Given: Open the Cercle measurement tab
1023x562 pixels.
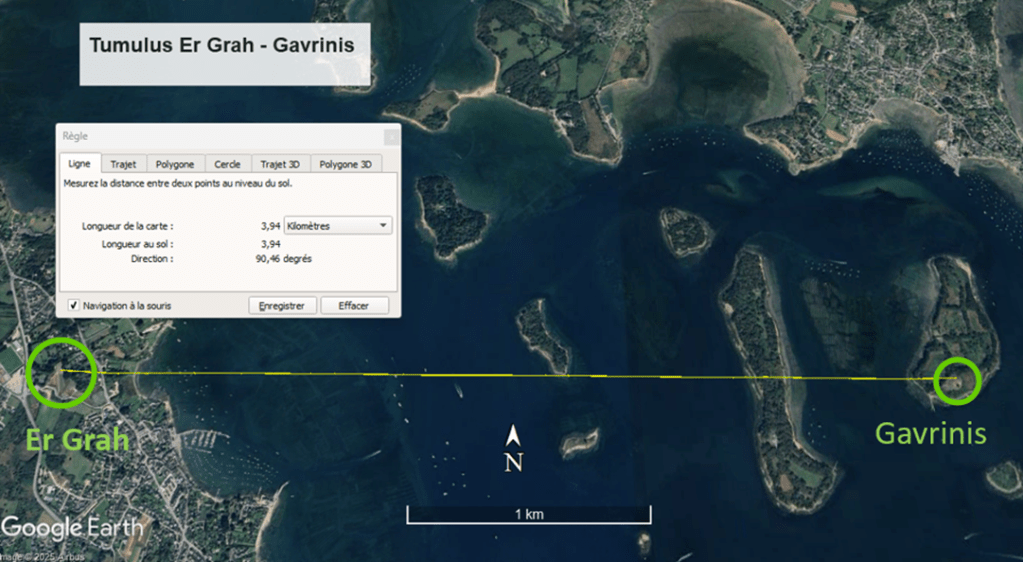Looking at the screenshot, I should [x=227, y=164].
